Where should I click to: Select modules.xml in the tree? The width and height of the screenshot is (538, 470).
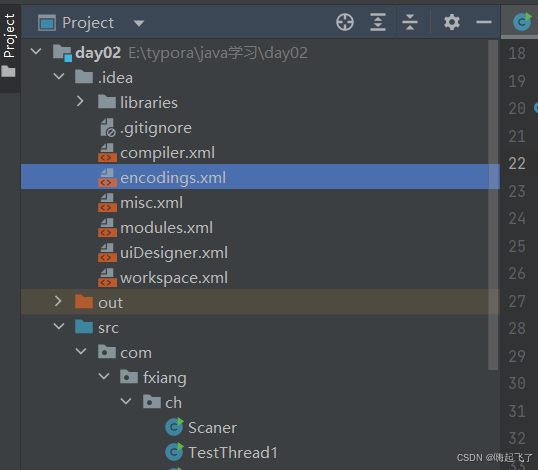tap(260, 228)
